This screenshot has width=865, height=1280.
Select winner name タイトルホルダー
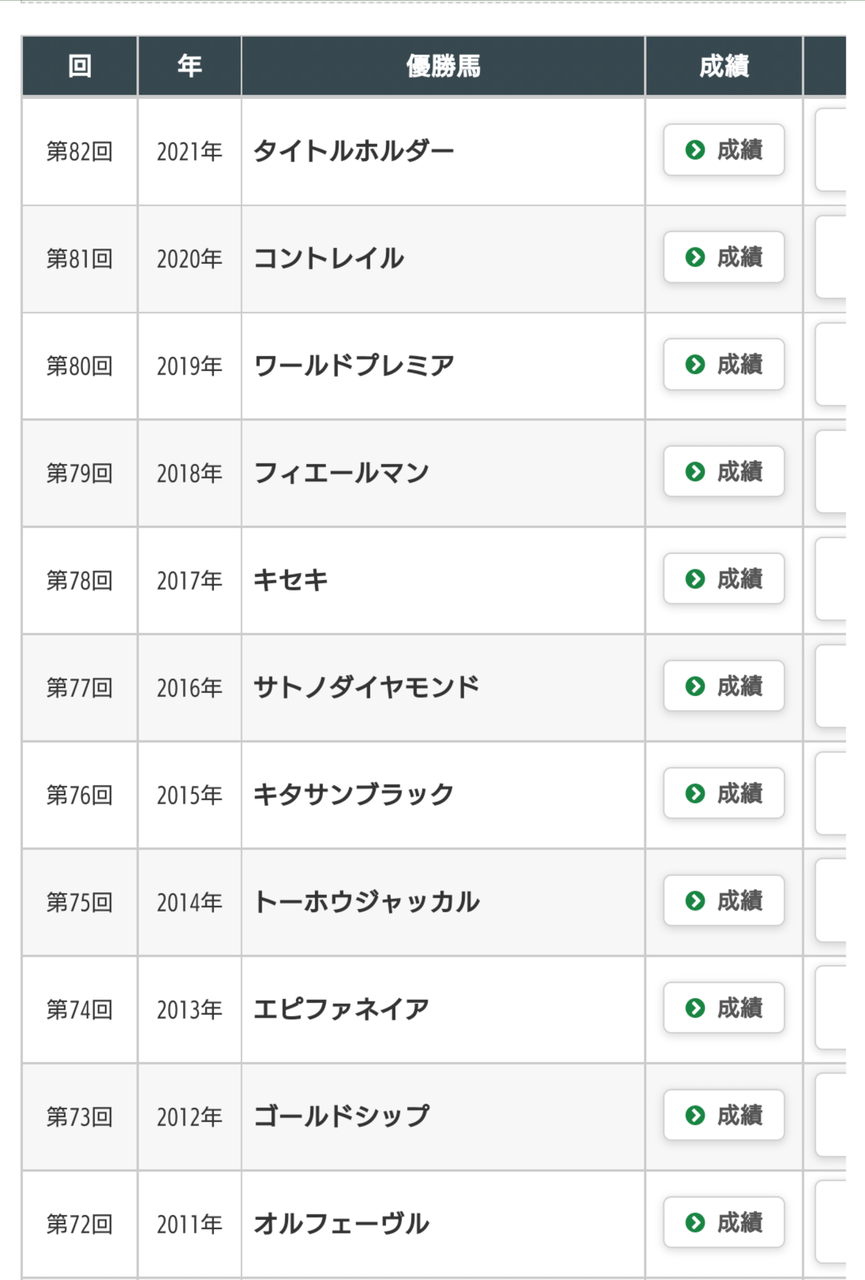coord(354,151)
